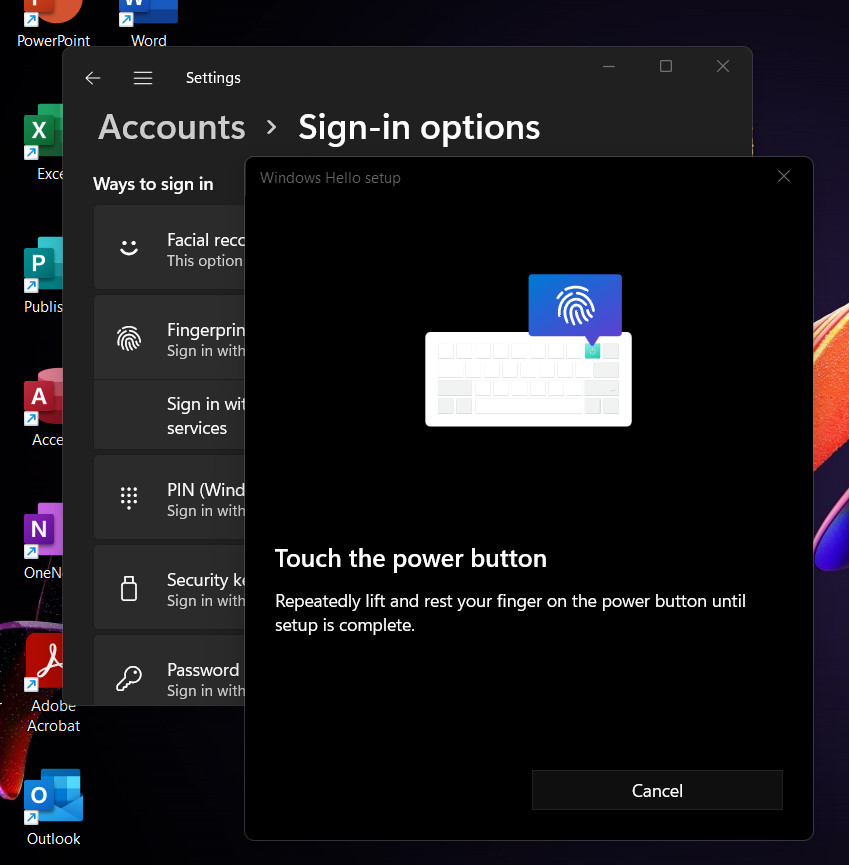The image size is (849, 865).
Task: Go to Accounts breadcrumb link
Action: coord(172,128)
